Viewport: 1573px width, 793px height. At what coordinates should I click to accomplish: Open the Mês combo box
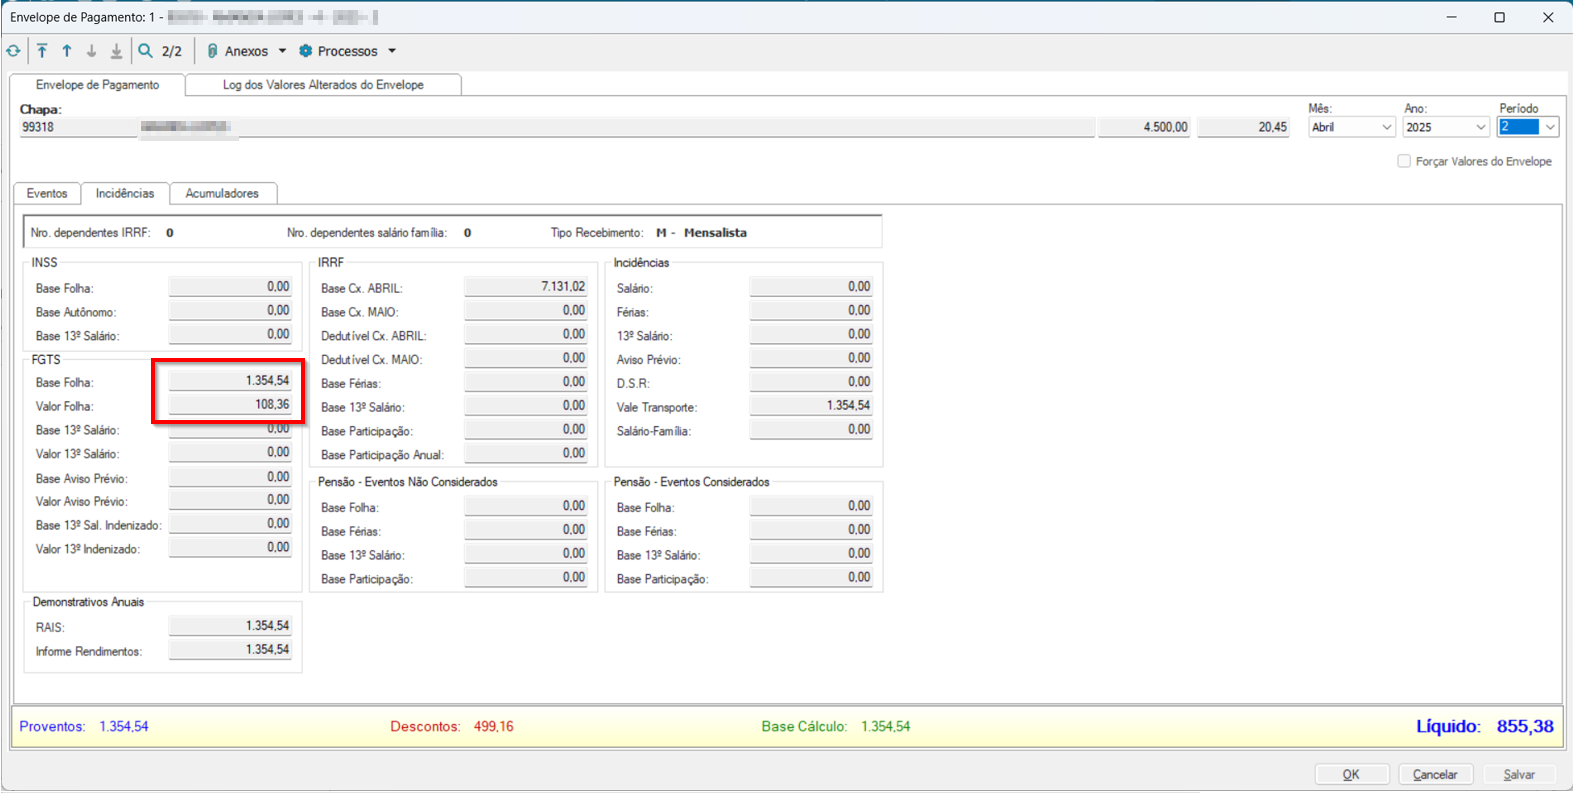[1351, 127]
